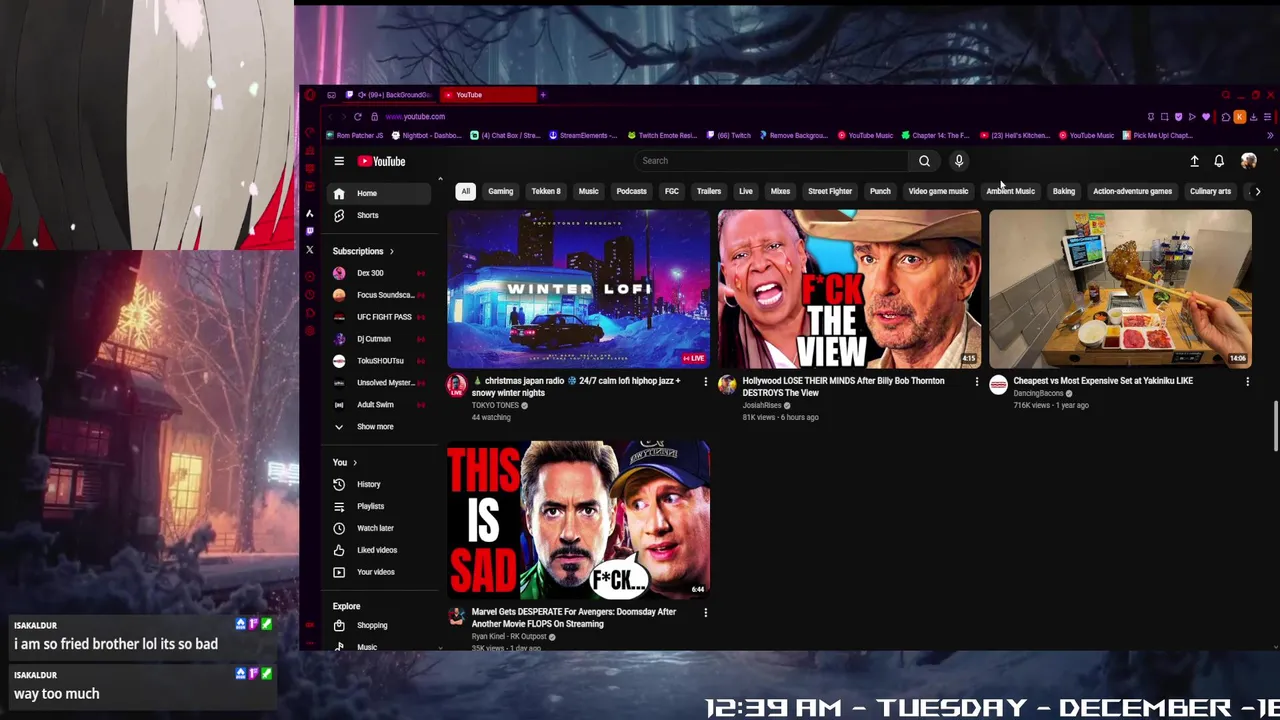Viewport: 1280px width, 720px height.
Task: Select the Video game music chip
Action: coord(938,191)
